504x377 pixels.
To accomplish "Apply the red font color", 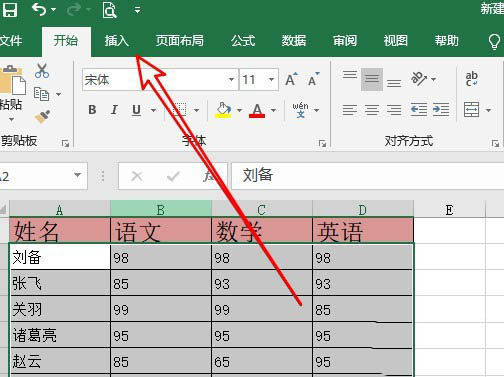I will point(257,110).
